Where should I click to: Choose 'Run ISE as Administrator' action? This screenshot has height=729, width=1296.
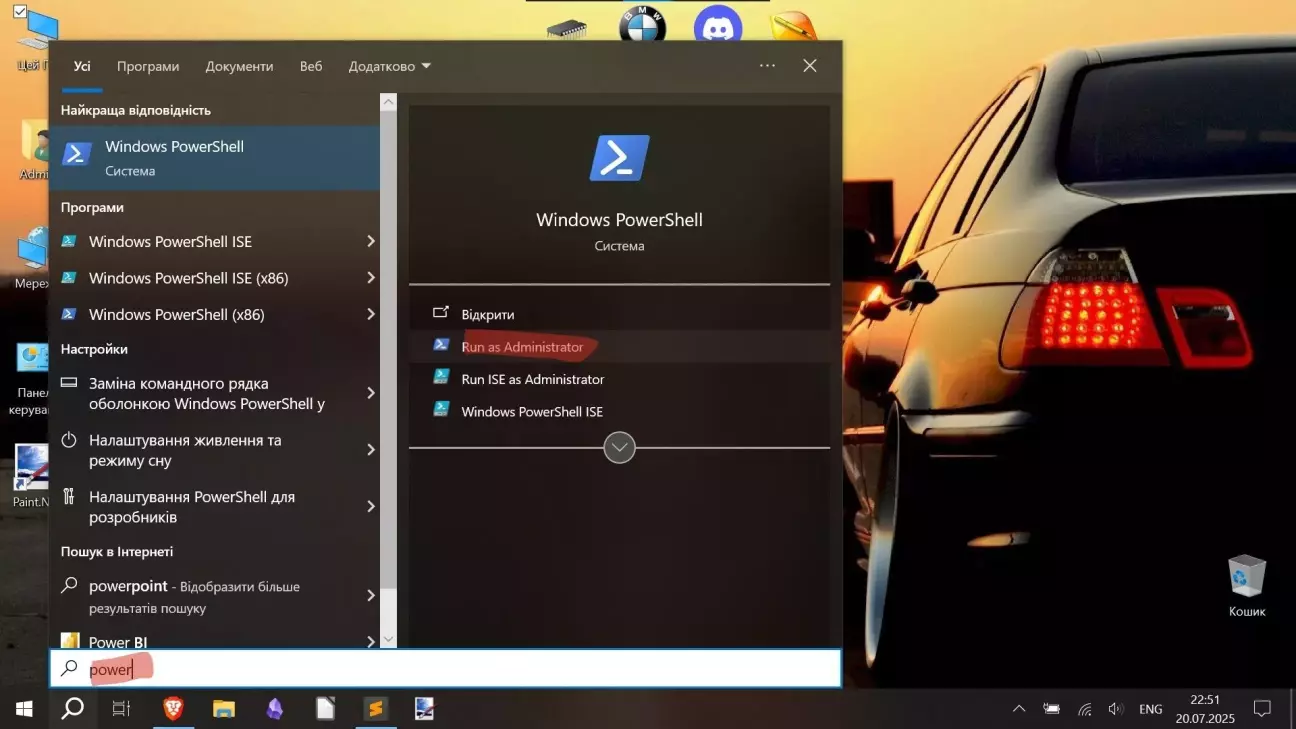(619, 379)
